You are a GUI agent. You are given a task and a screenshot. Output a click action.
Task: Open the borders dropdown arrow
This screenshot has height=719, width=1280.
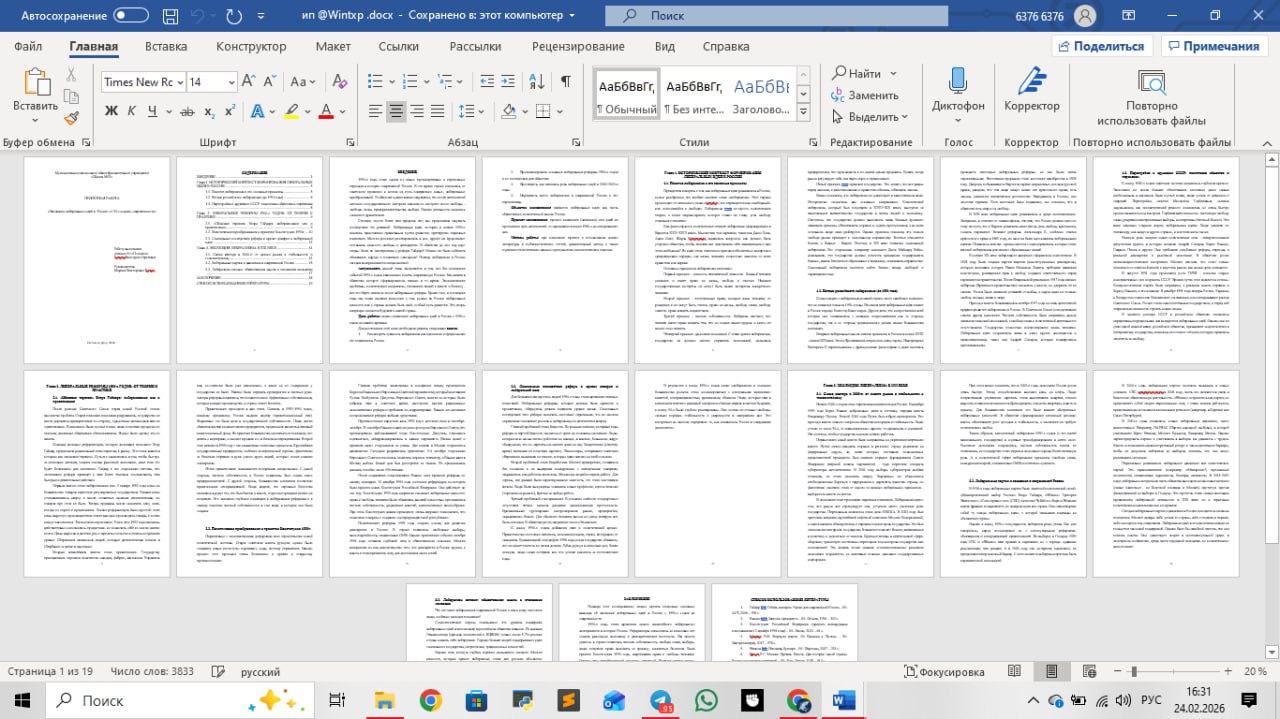tap(560, 111)
